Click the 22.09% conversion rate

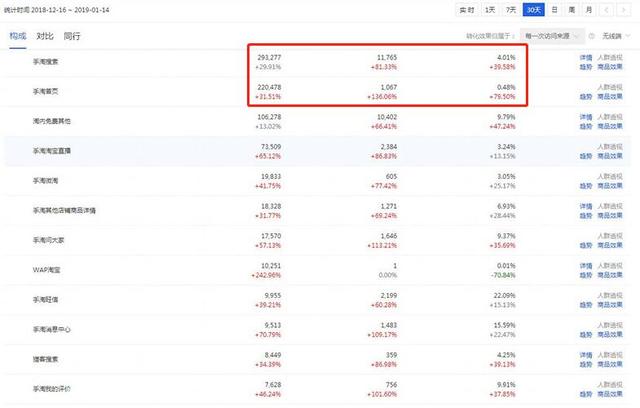point(504,295)
